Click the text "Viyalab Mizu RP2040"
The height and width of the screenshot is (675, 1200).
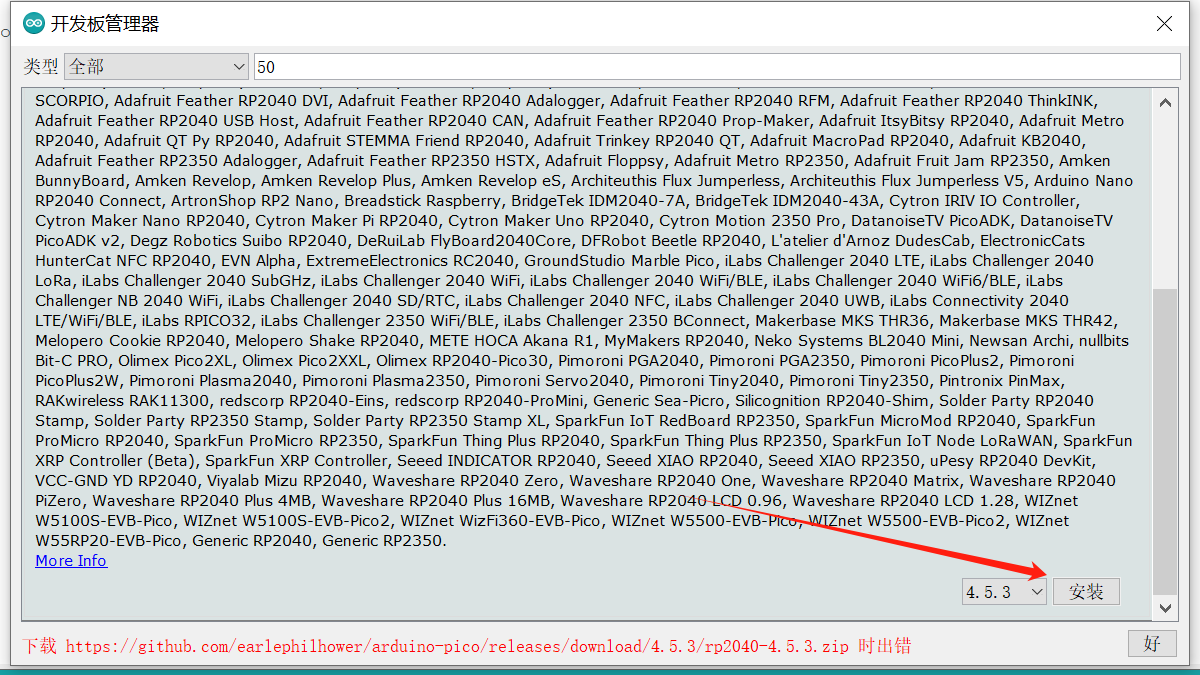pyautogui.click(x=285, y=481)
